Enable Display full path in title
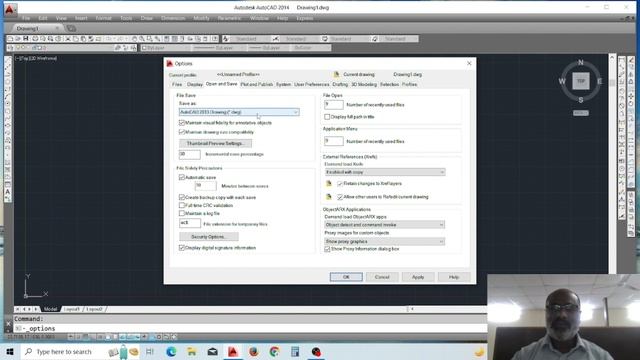Viewport: 640px width, 360px height. pos(327,117)
